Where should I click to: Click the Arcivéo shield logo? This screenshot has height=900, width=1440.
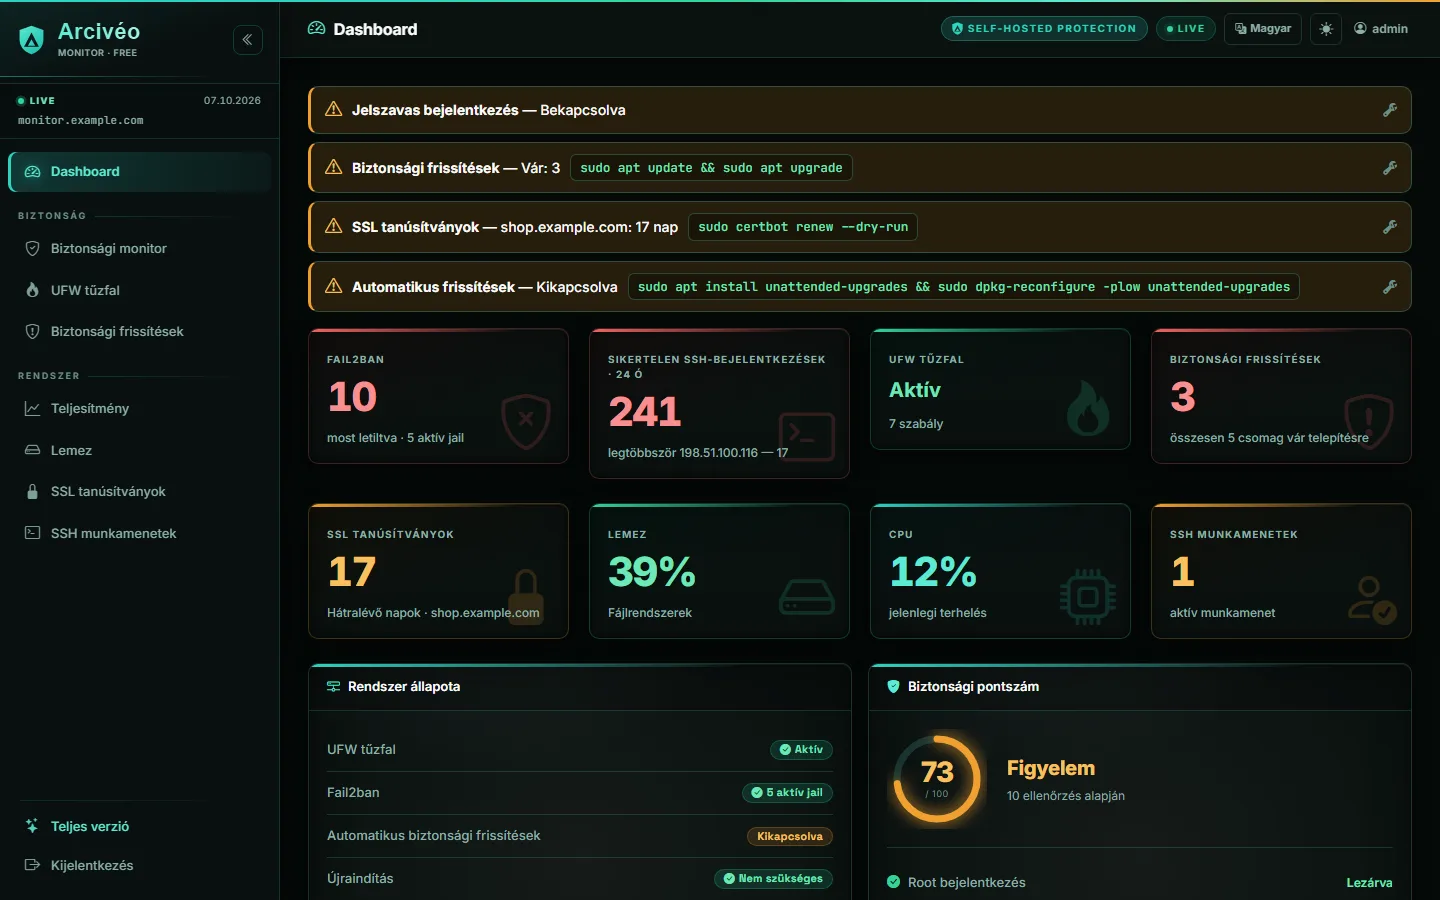pyautogui.click(x=32, y=40)
